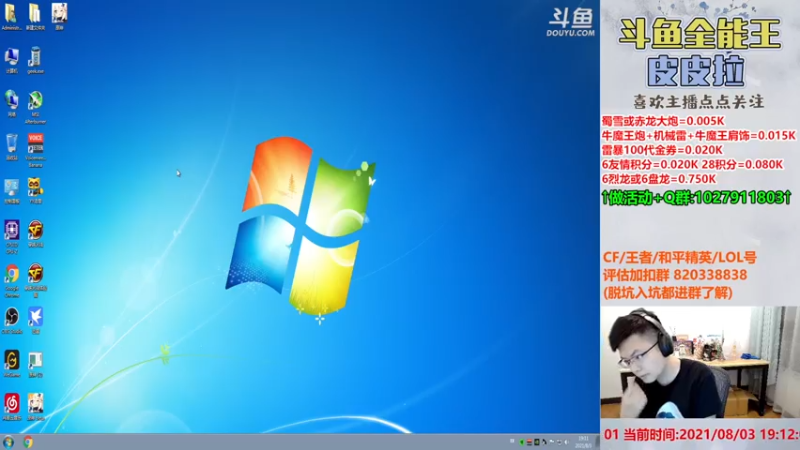Launch the YY voice cat-face shortcut
Image resolution: width=800 pixels, height=450 pixels.
click(x=35, y=191)
